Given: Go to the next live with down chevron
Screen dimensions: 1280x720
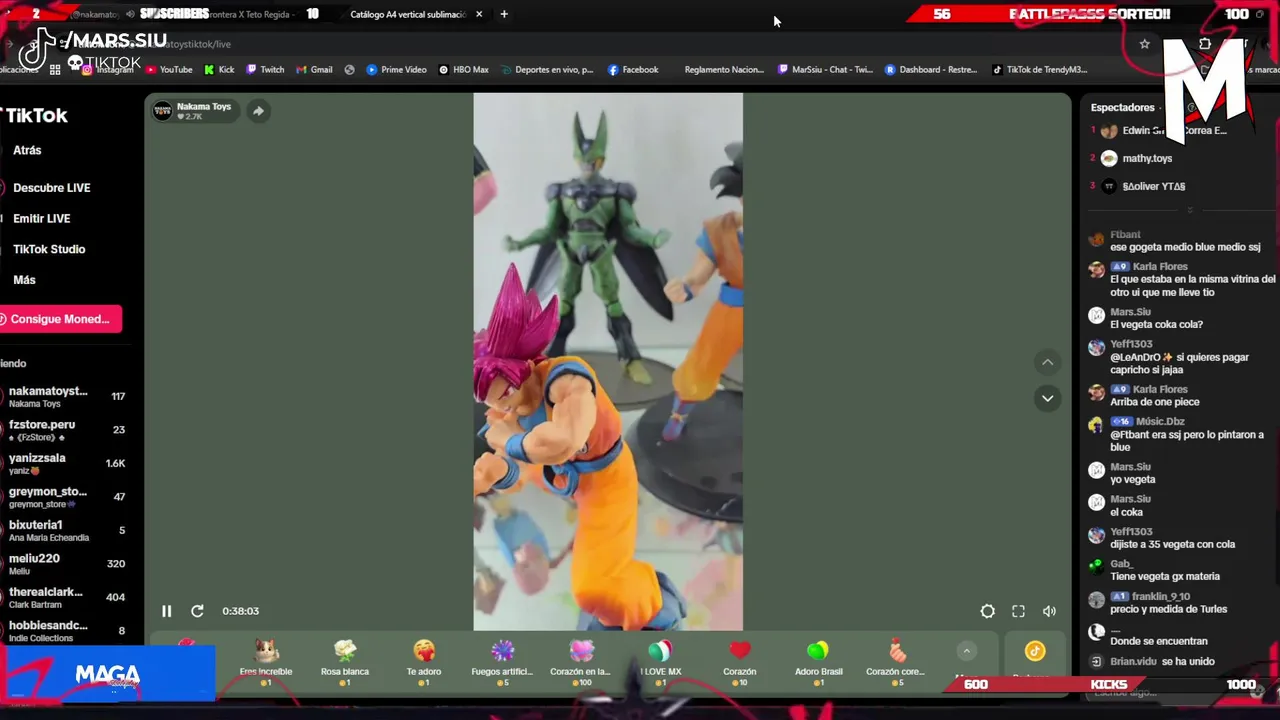Looking at the screenshot, I should click(1047, 398).
